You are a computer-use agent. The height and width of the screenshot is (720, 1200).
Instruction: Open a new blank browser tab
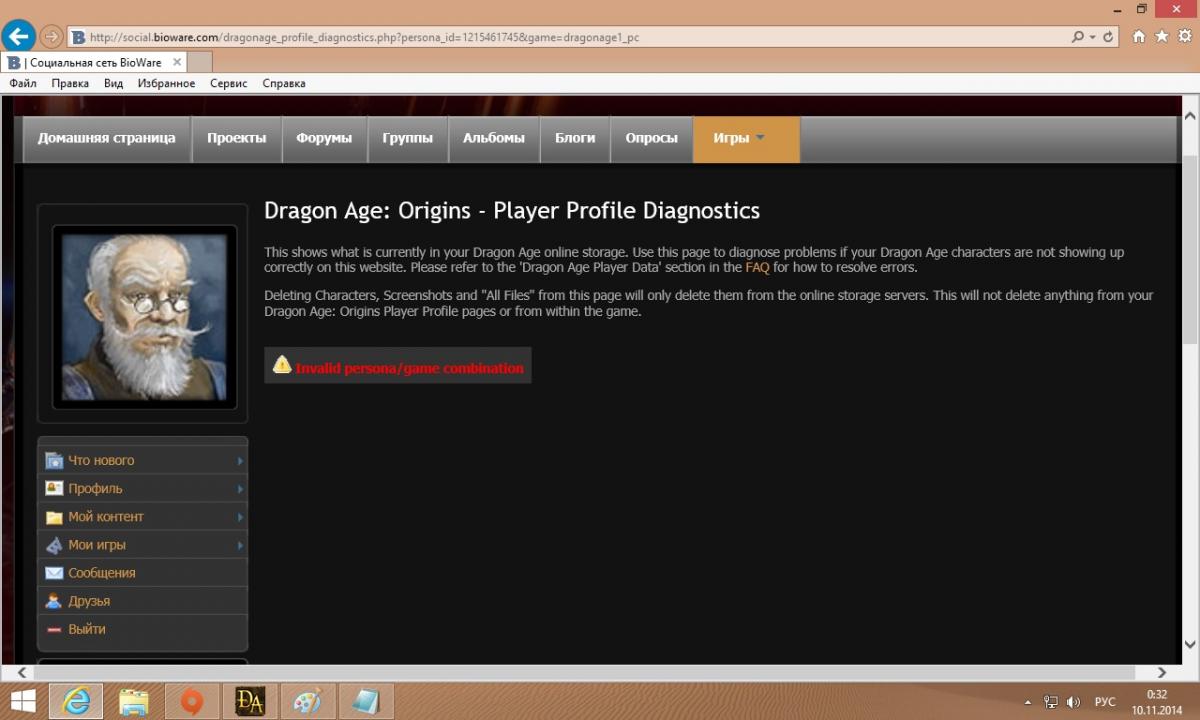[x=199, y=62]
